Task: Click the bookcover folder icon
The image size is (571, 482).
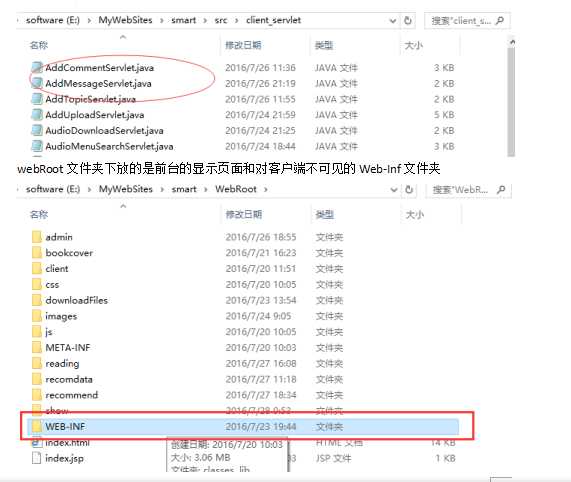Action: [x=37, y=253]
